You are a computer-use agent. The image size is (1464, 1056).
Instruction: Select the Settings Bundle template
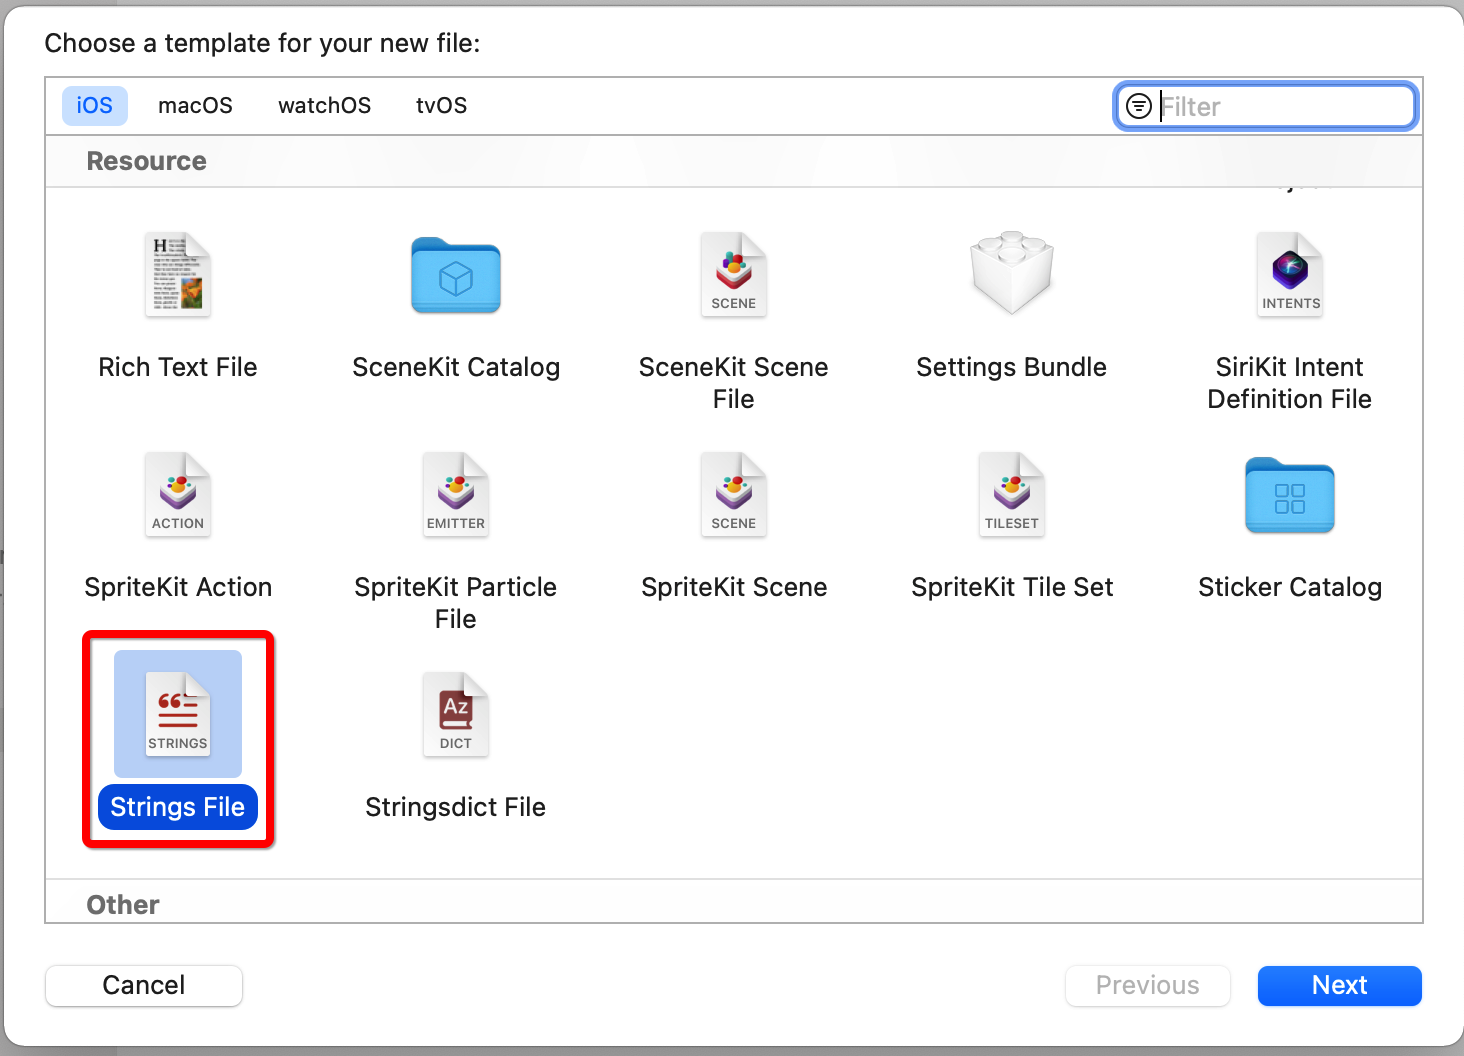(x=1011, y=300)
